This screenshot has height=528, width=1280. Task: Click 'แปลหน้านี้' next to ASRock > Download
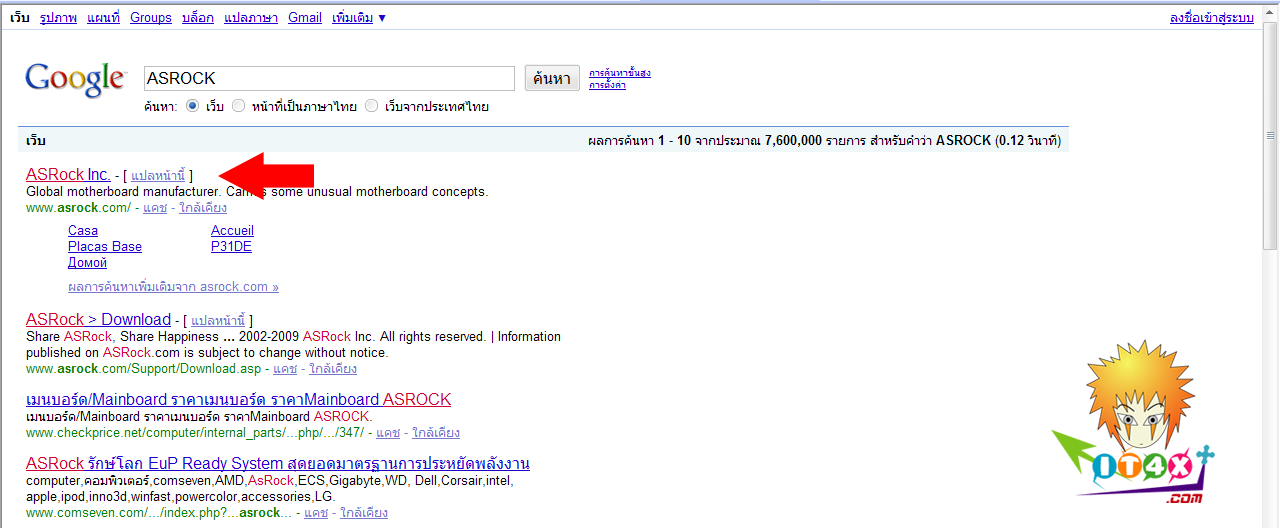click(218, 321)
